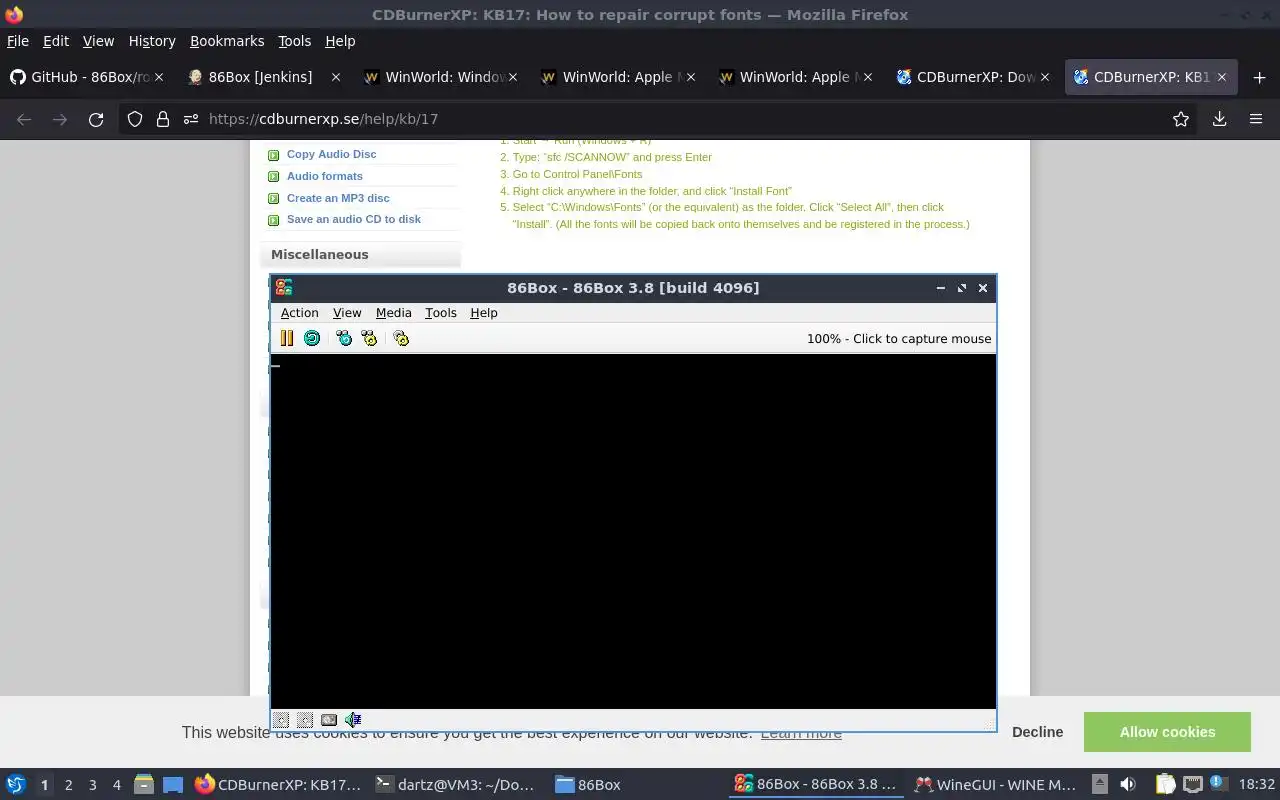Image resolution: width=1280 pixels, height=800 pixels.
Task: Open Audio formats help link
Action: [324, 176]
